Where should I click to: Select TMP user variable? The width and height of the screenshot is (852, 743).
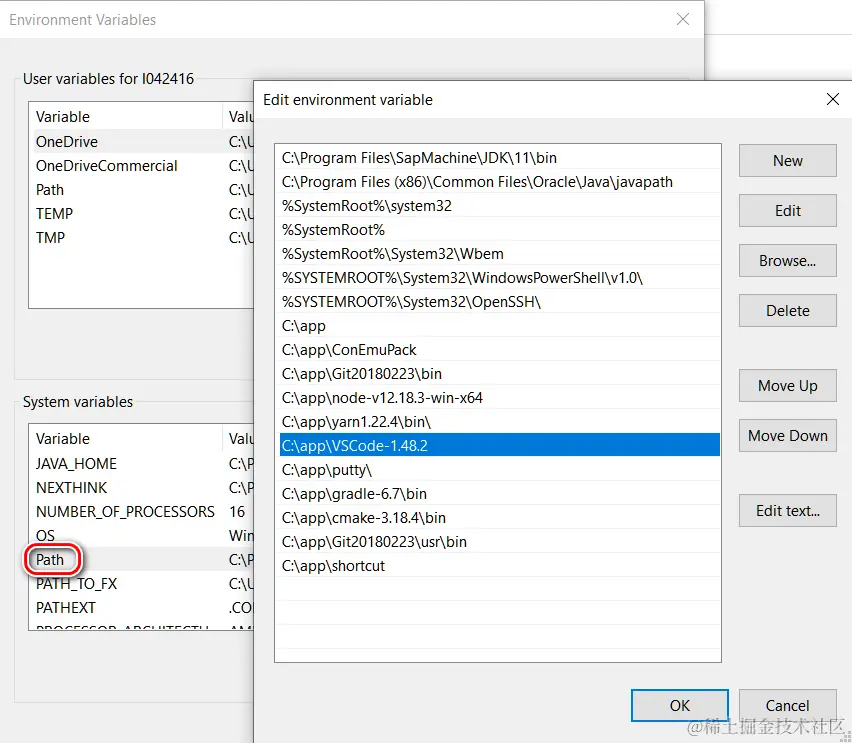tap(141, 237)
